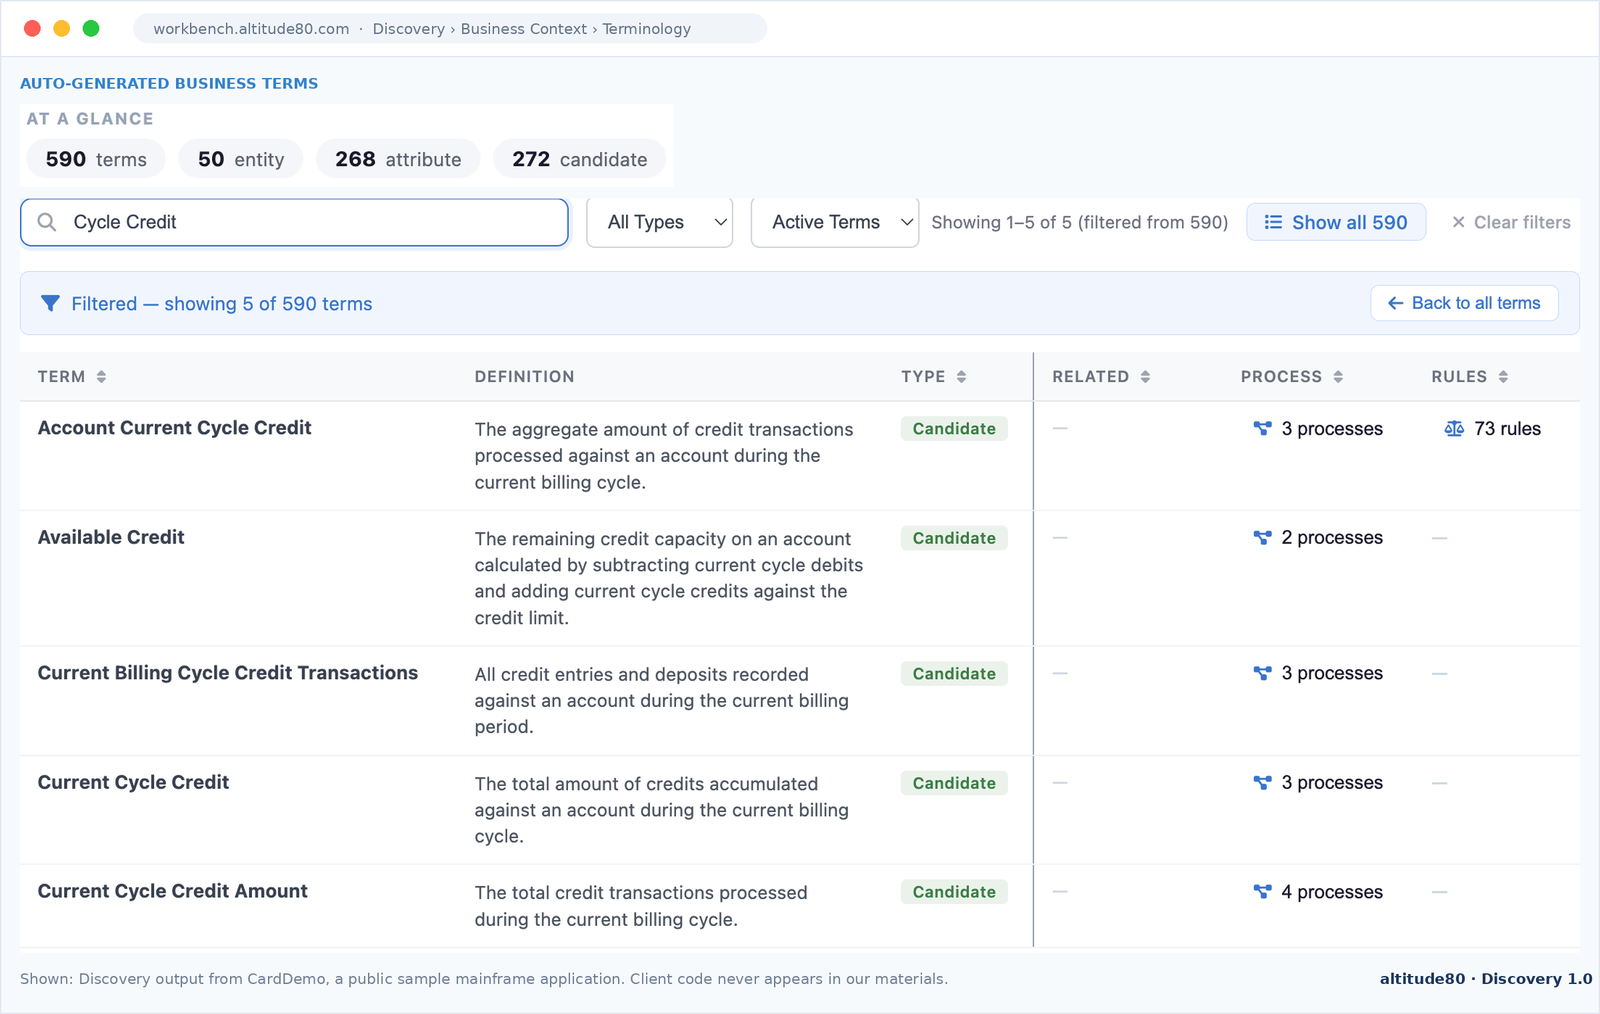Click the scales icon beside 73 rules
This screenshot has height=1014, width=1600.
tap(1454, 428)
